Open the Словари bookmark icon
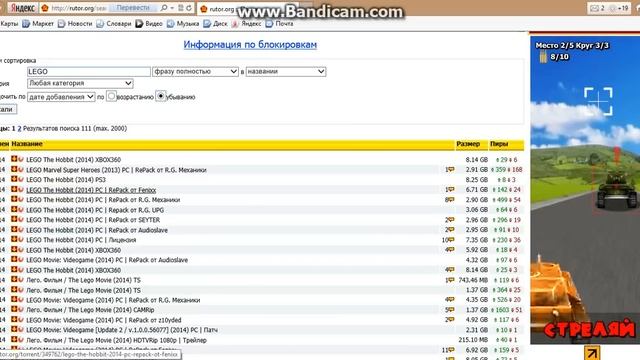This screenshot has height=360, width=640. tap(100, 24)
